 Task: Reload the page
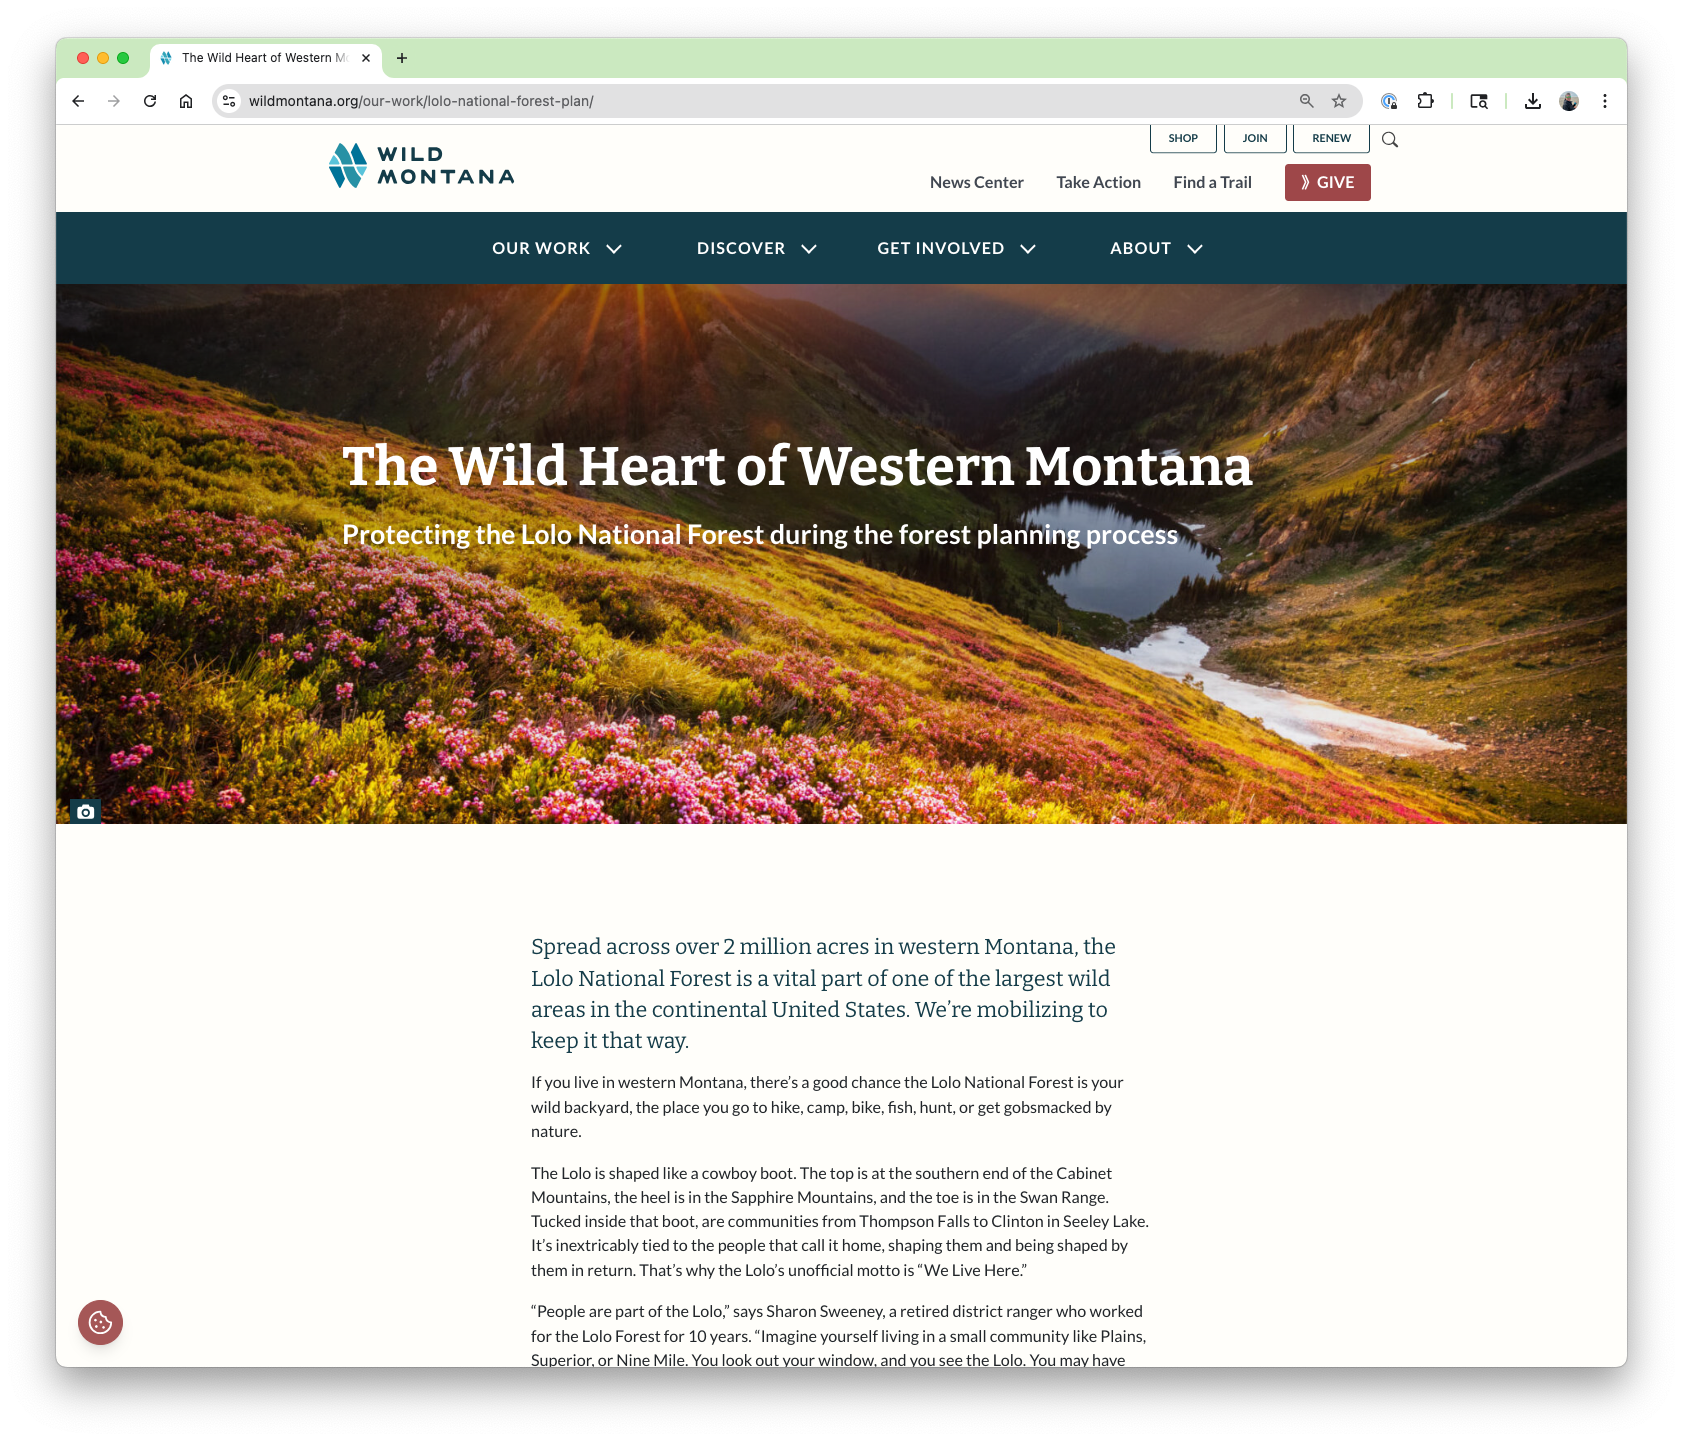click(x=150, y=101)
